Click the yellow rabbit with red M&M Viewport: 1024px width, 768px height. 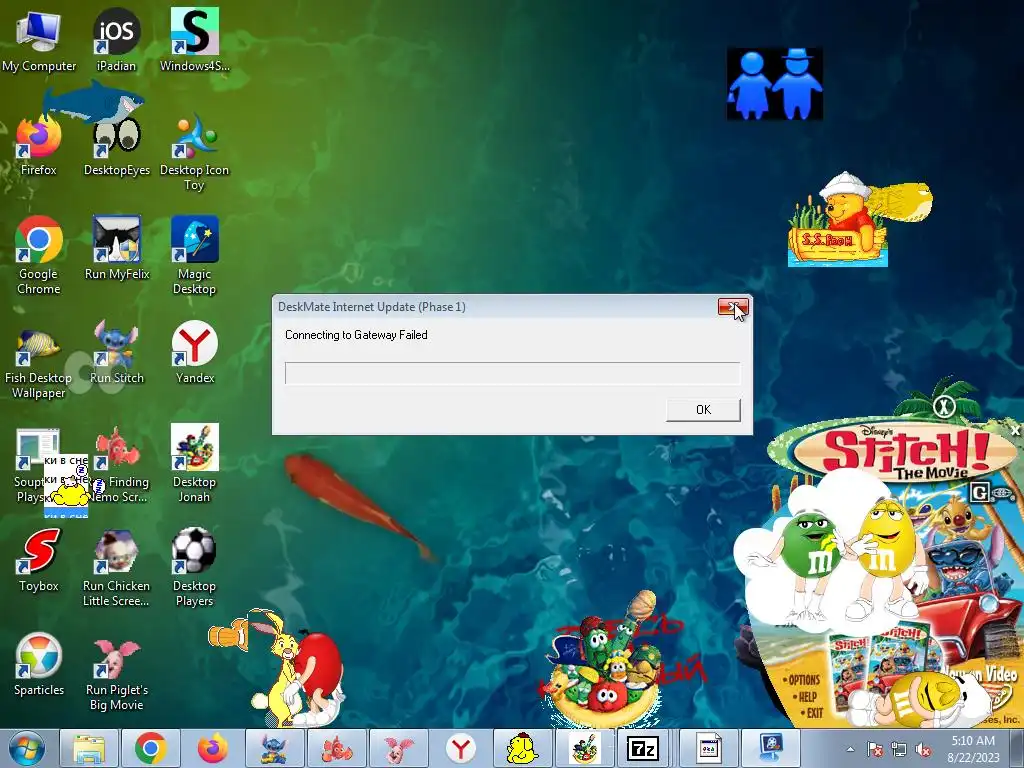coord(297,669)
